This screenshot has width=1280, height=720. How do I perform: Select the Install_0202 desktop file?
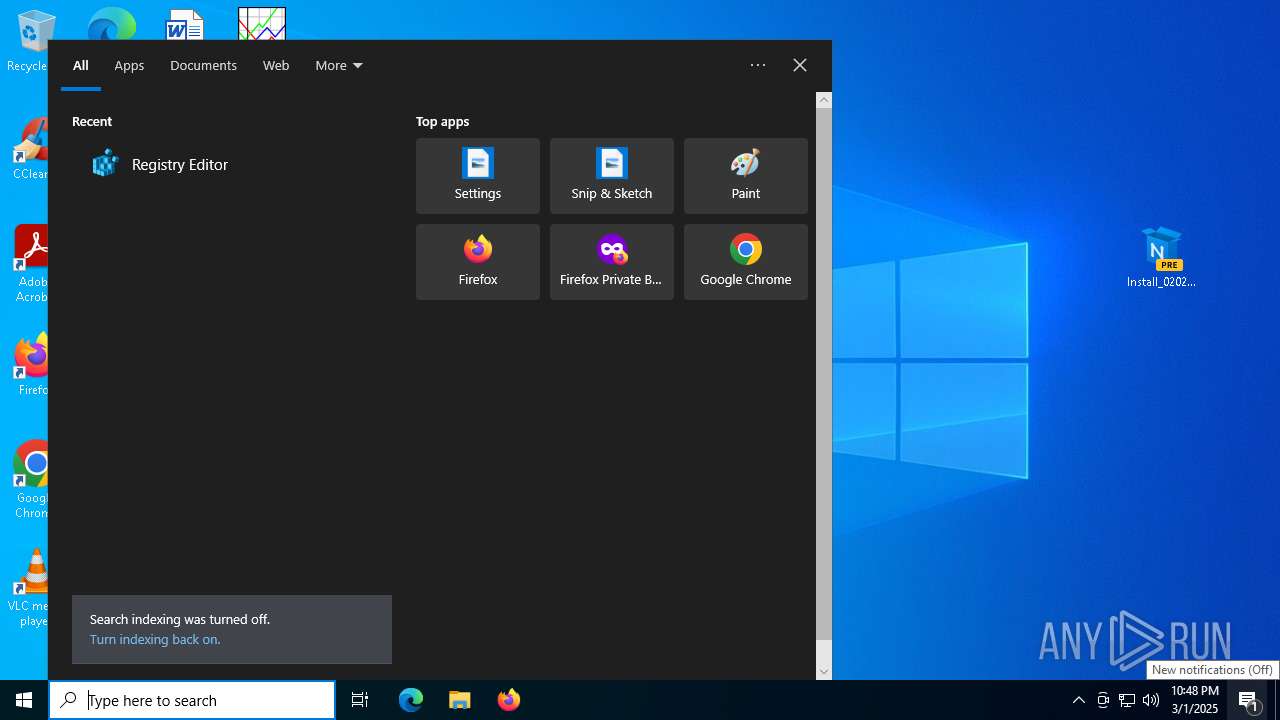click(1162, 257)
